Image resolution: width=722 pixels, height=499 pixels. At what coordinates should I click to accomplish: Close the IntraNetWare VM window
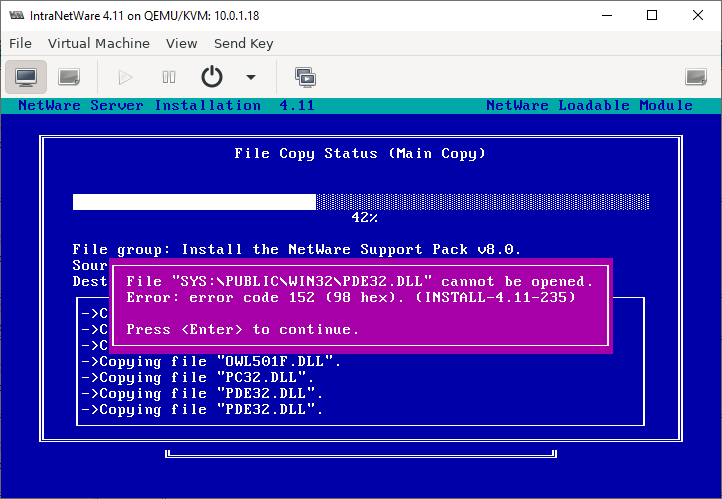click(x=698, y=15)
